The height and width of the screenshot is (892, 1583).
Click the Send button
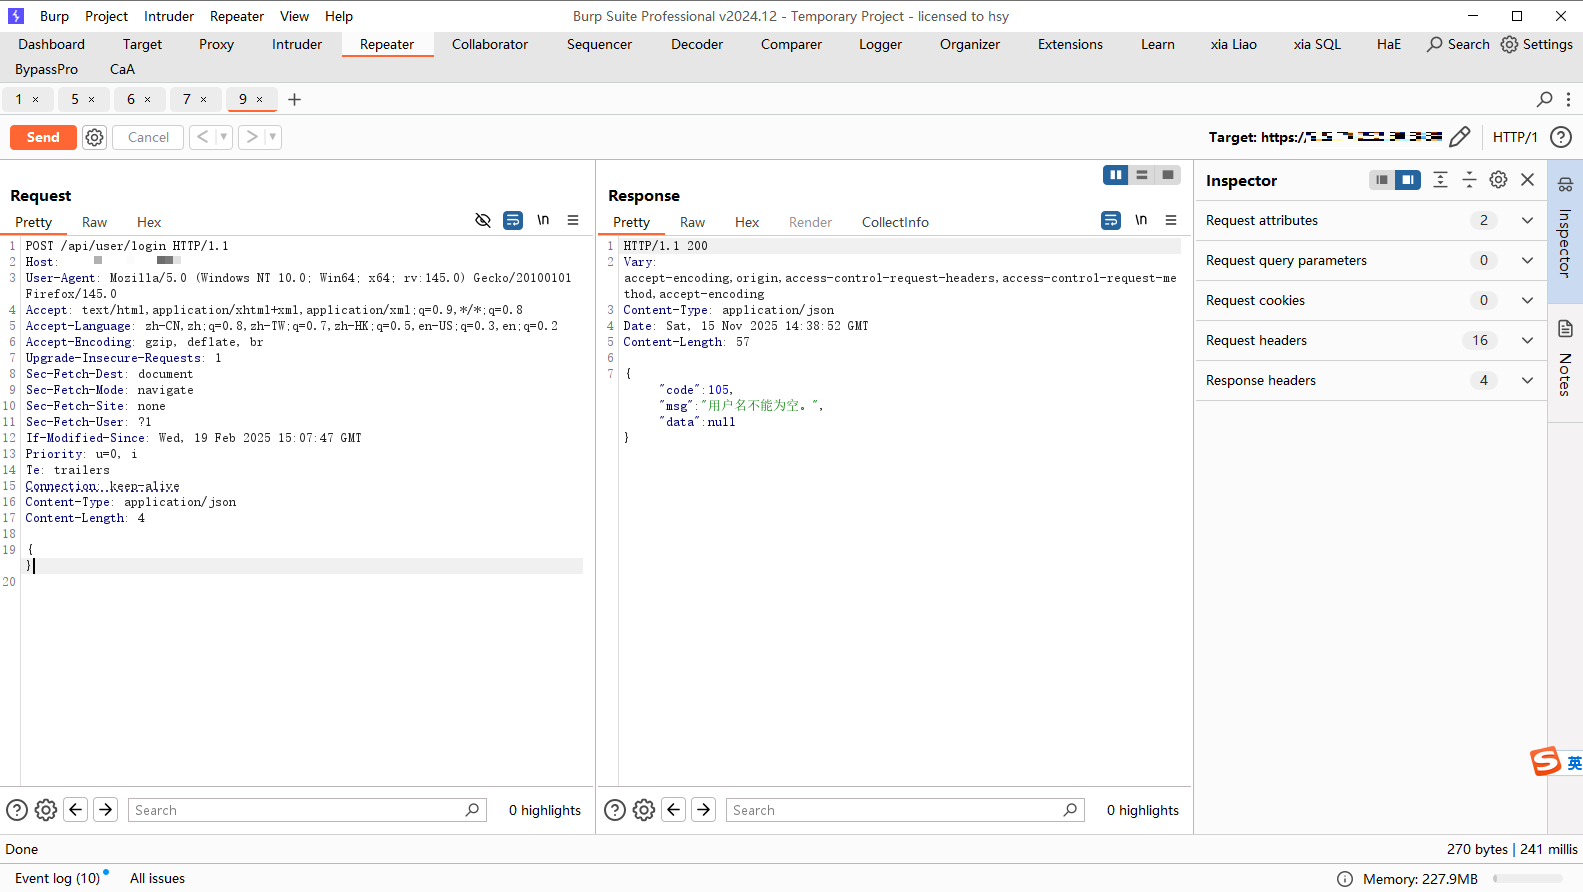click(43, 137)
